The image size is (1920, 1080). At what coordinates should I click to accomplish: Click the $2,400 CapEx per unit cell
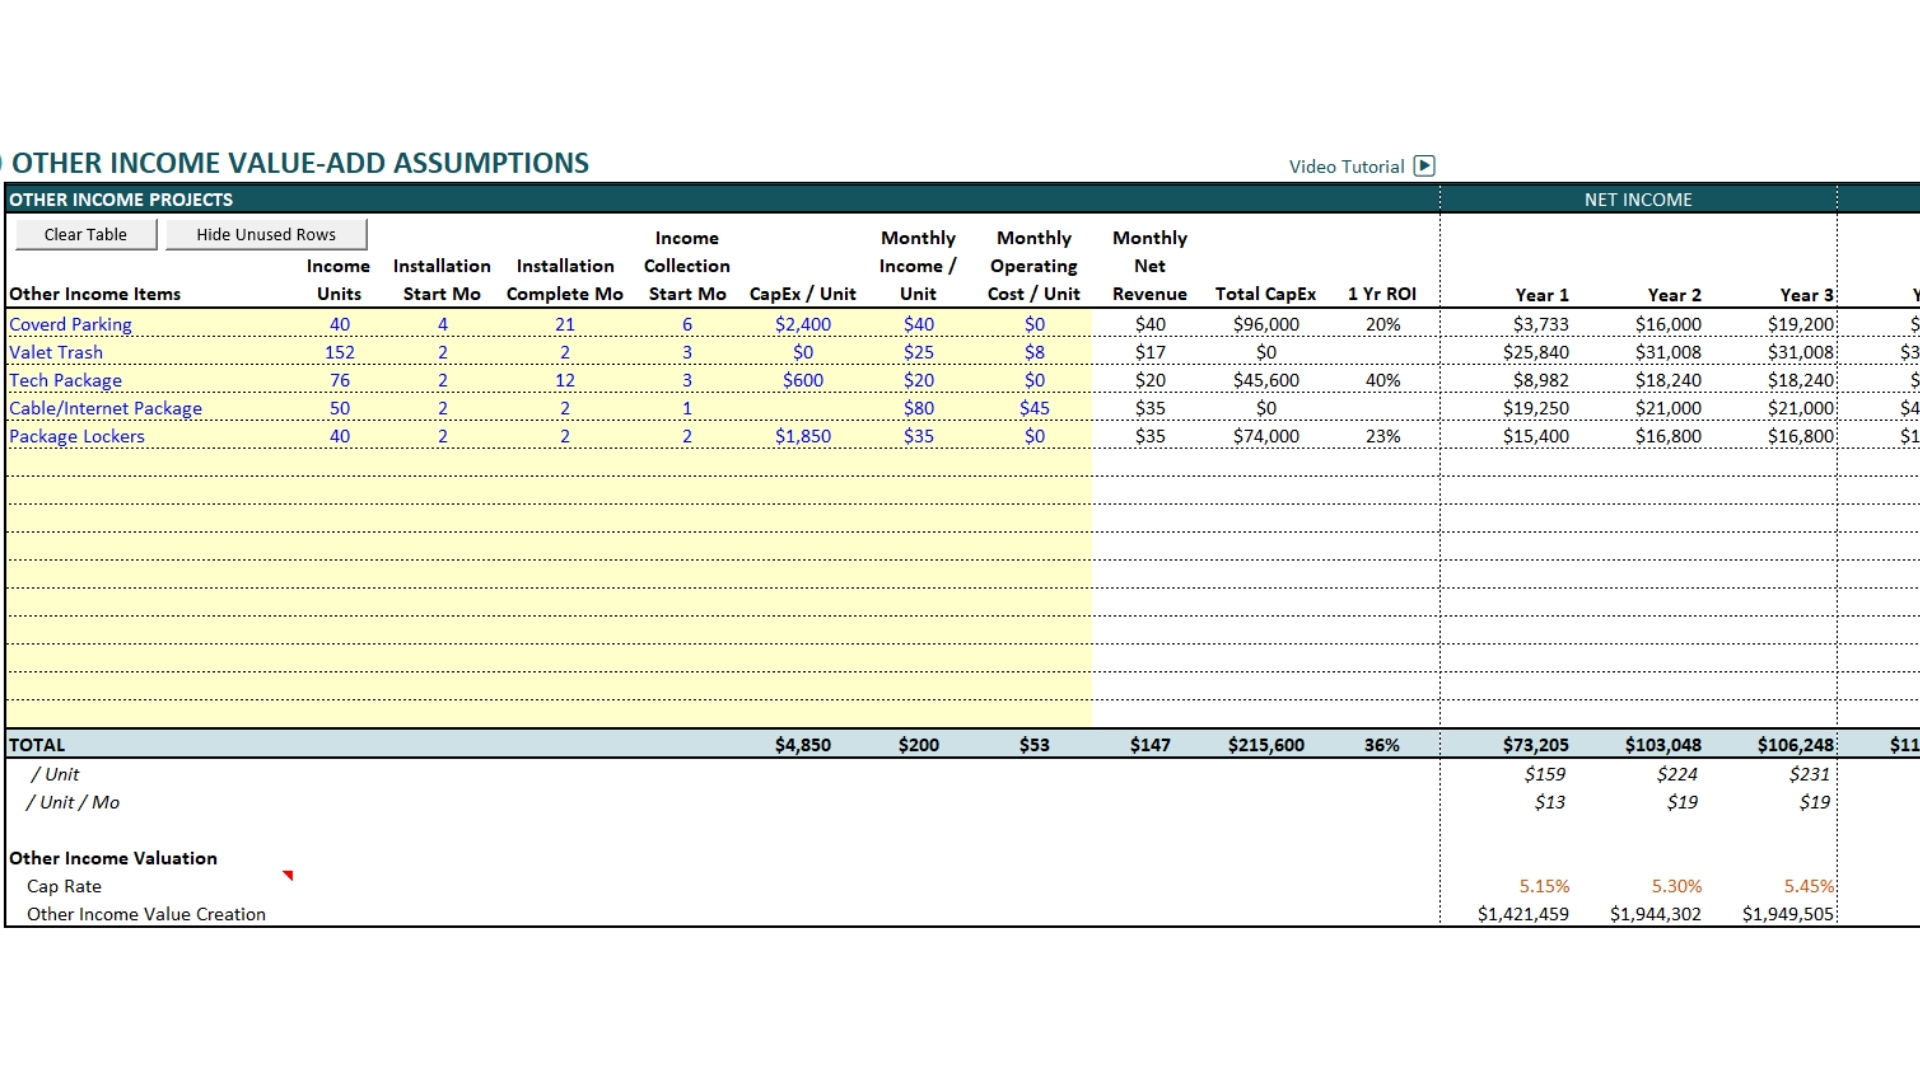point(803,324)
